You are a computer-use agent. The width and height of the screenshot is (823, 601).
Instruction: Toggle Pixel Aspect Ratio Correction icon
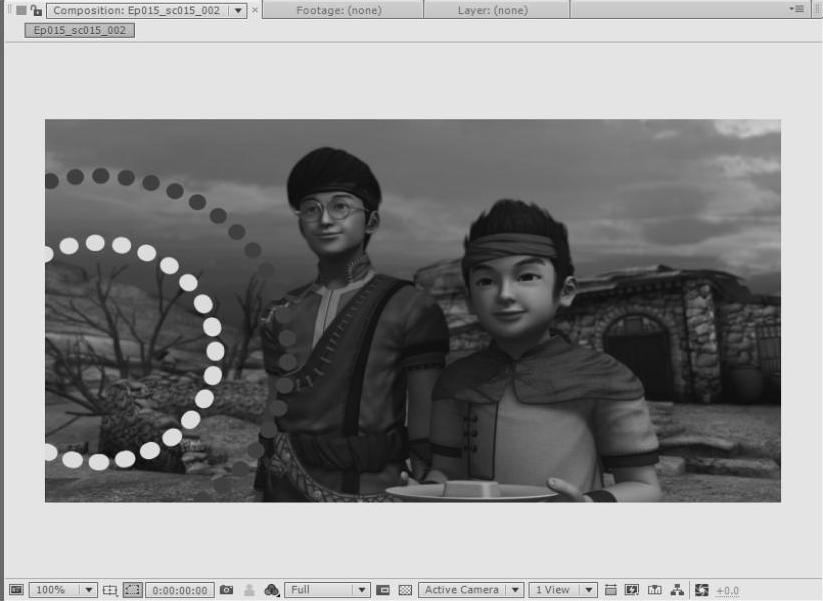pyautogui.click(x=610, y=590)
